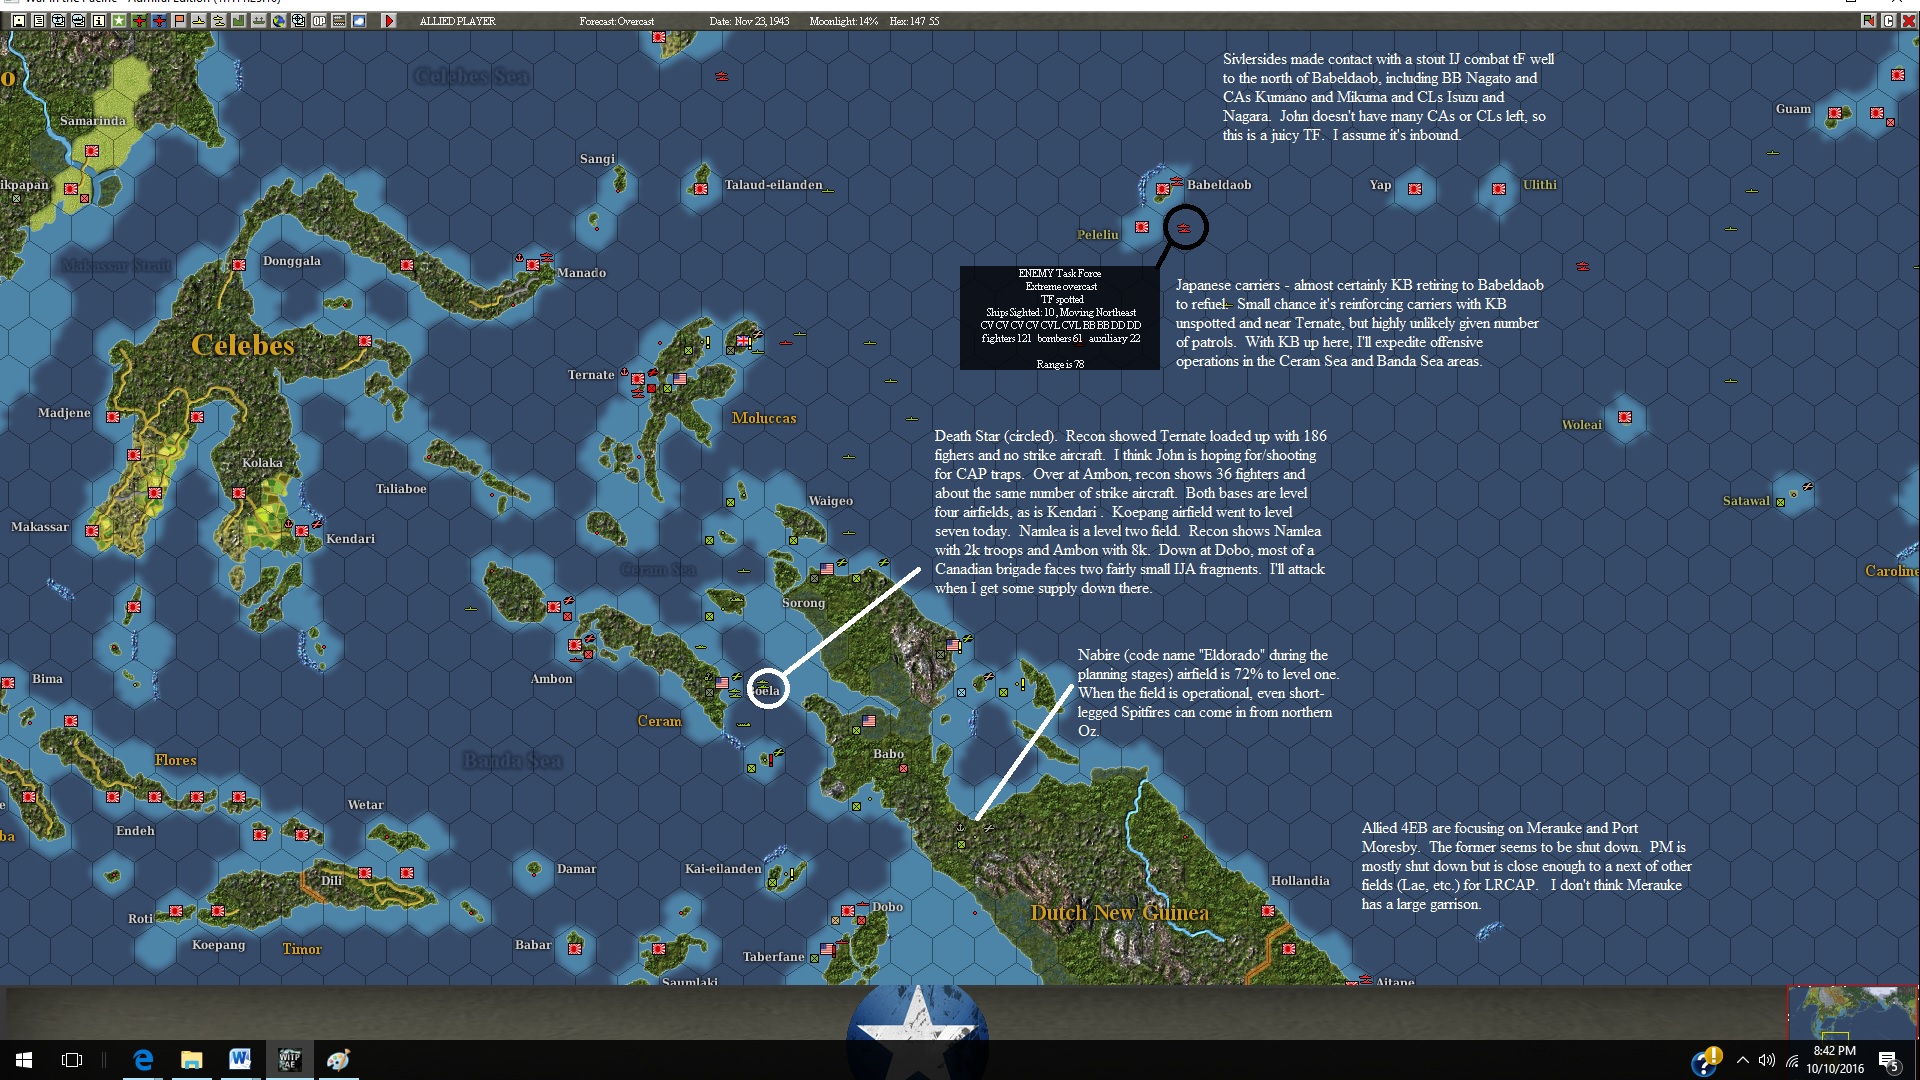Open File Explorer from the taskbar

pos(191,1060)
